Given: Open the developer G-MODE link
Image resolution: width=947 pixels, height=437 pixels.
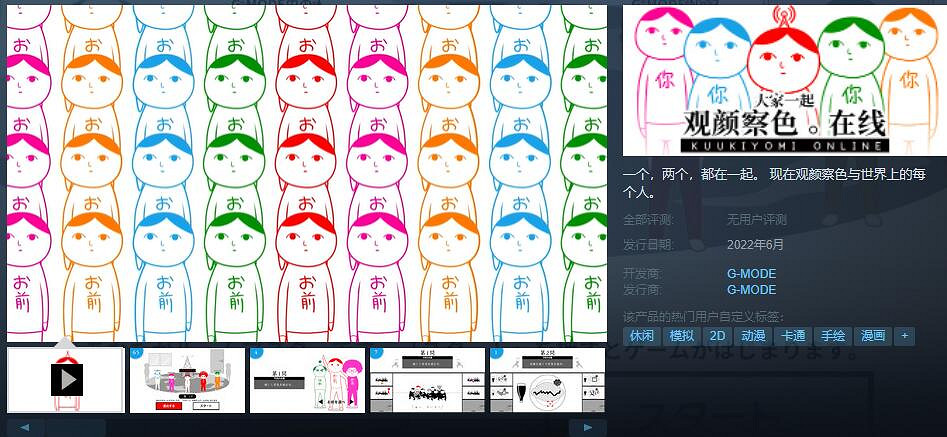Looking at the screenshot, I should 751,273.
